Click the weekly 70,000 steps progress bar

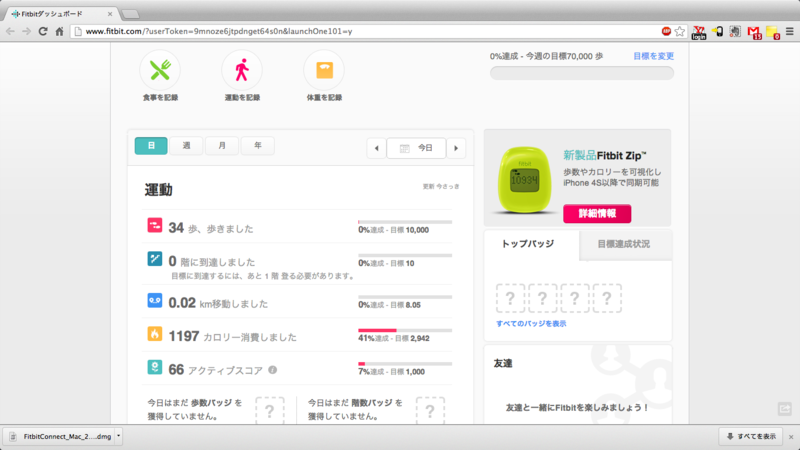tap(582, 73)
